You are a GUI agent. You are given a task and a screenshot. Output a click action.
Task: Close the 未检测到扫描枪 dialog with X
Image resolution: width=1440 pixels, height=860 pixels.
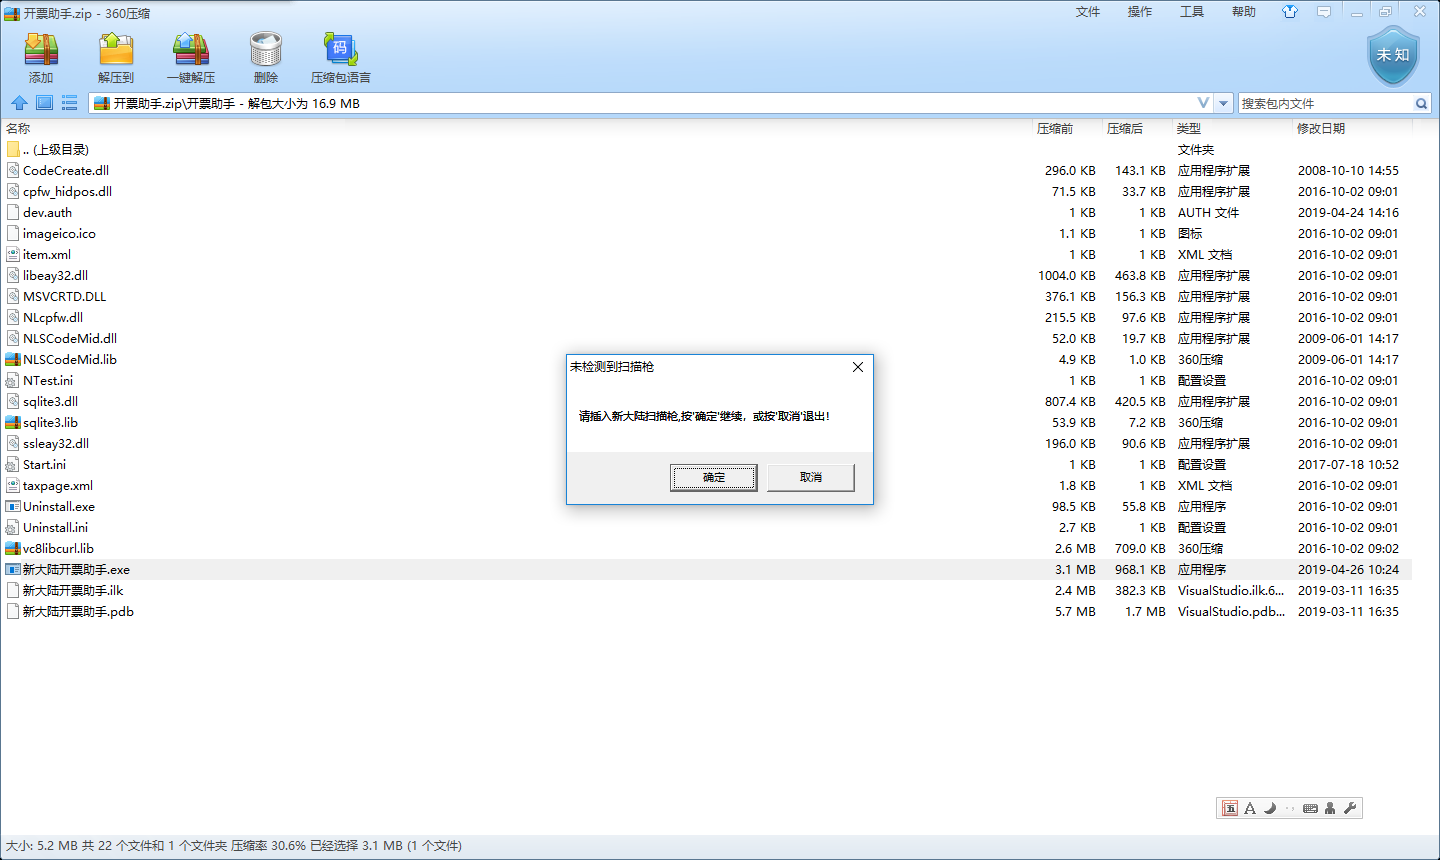(857, 367)
